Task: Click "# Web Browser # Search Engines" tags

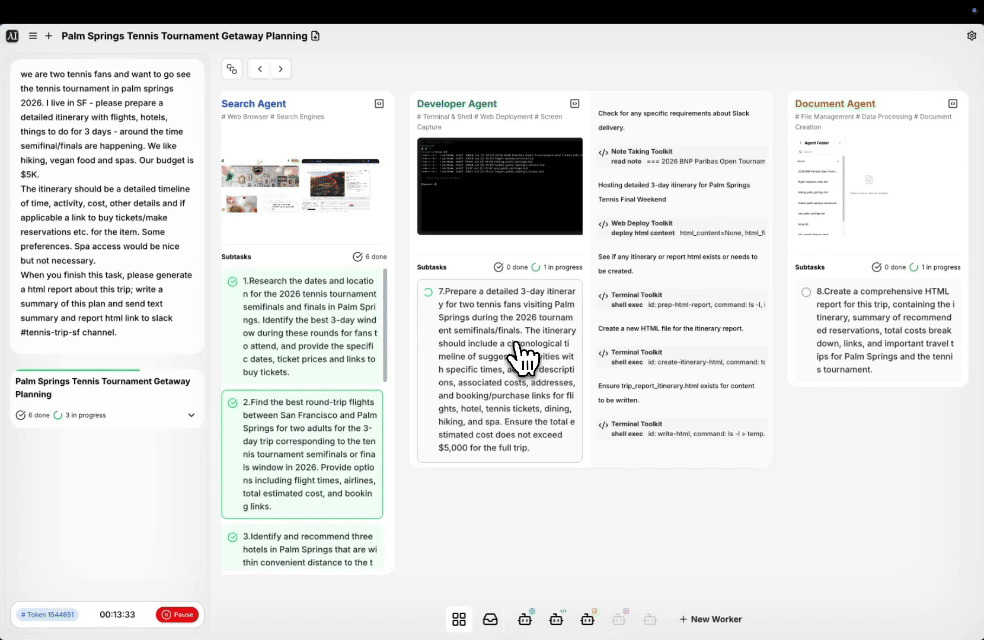Action: coord(272,117)
